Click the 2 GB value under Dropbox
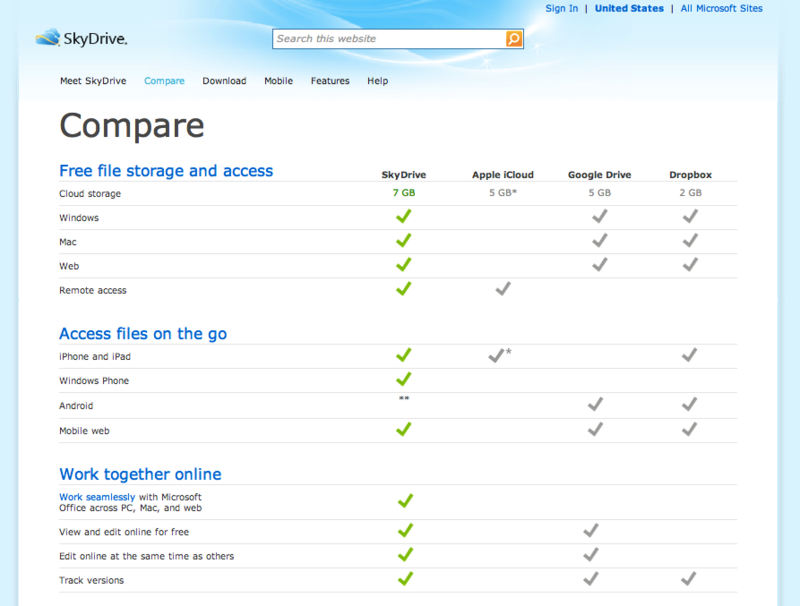This screenshot has width=800, height=606. click(690, 193)
